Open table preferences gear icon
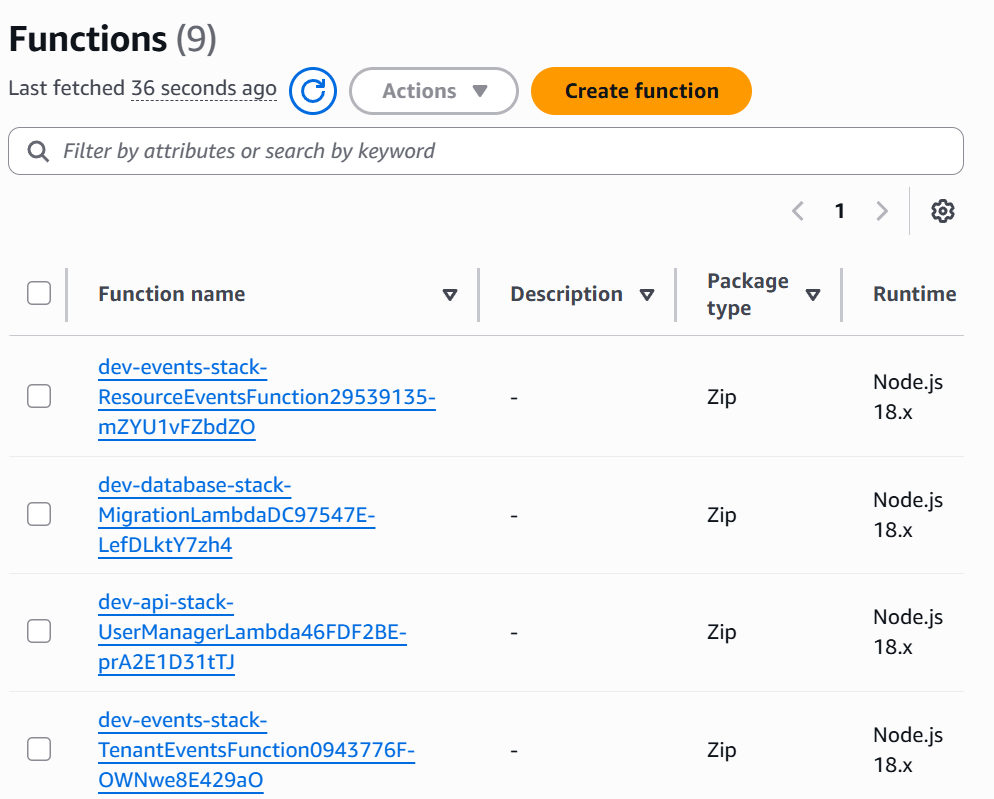994x799 pixels. tap(943, 211)
